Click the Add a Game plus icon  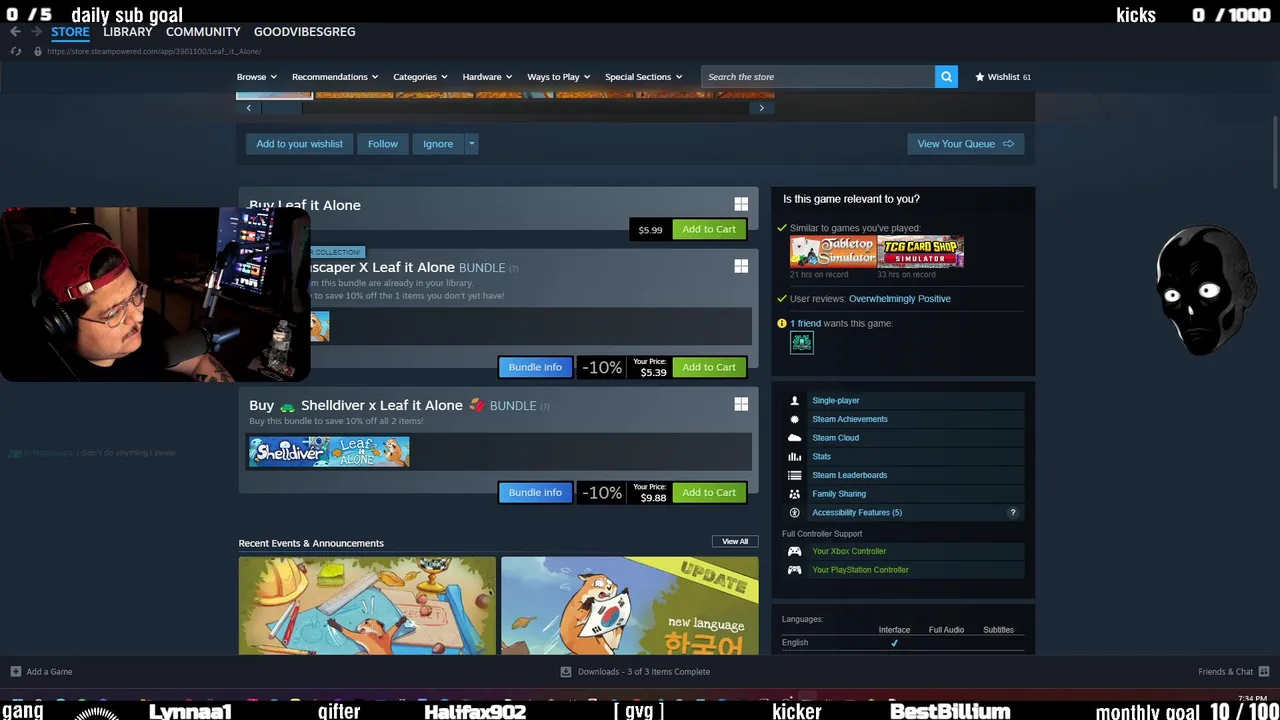point(15,672)
